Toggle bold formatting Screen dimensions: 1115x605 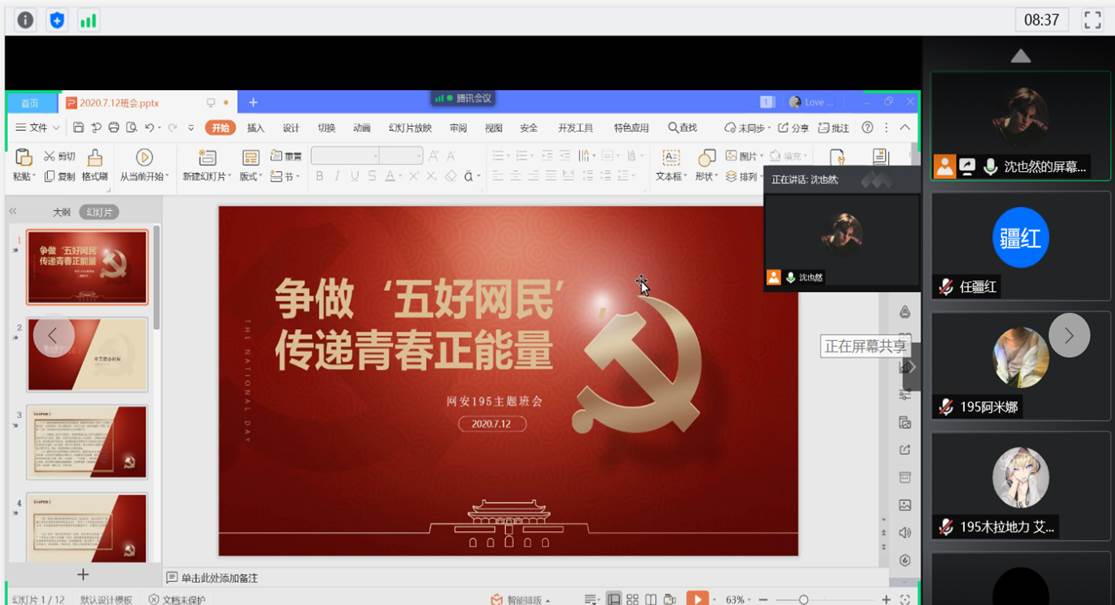318,174
